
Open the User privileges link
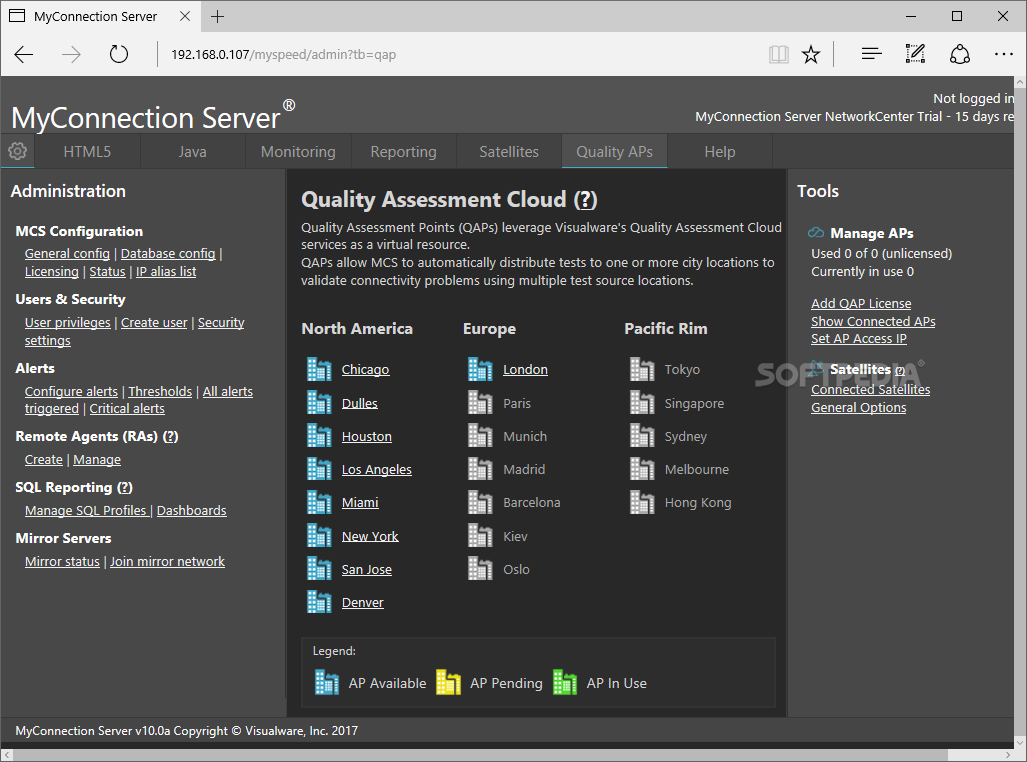click(x=67, y=322)
